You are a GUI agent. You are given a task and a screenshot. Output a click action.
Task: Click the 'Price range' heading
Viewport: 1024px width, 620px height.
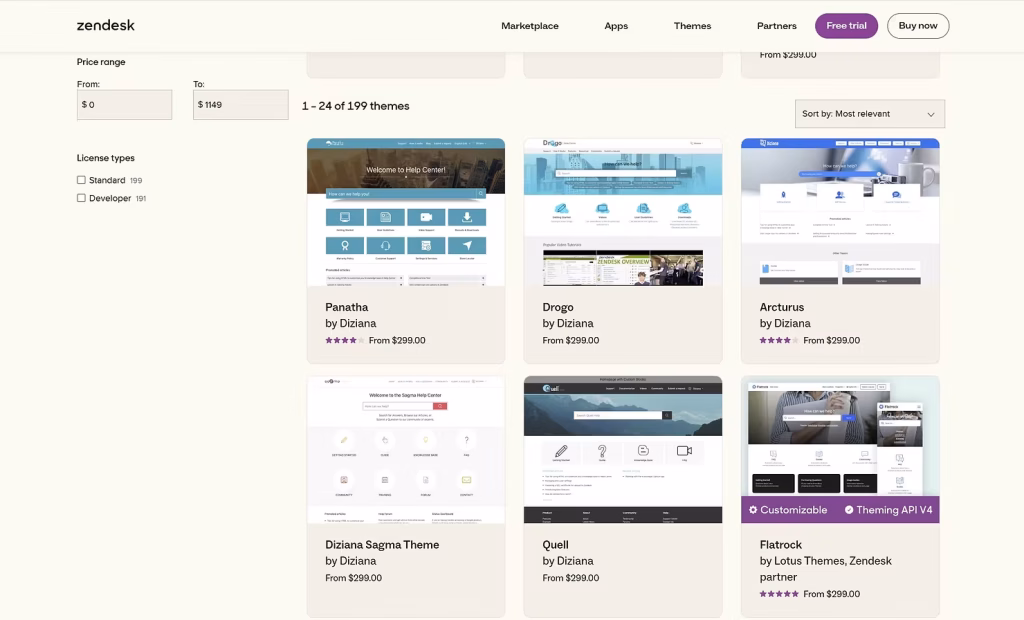[x=101, y=62]
